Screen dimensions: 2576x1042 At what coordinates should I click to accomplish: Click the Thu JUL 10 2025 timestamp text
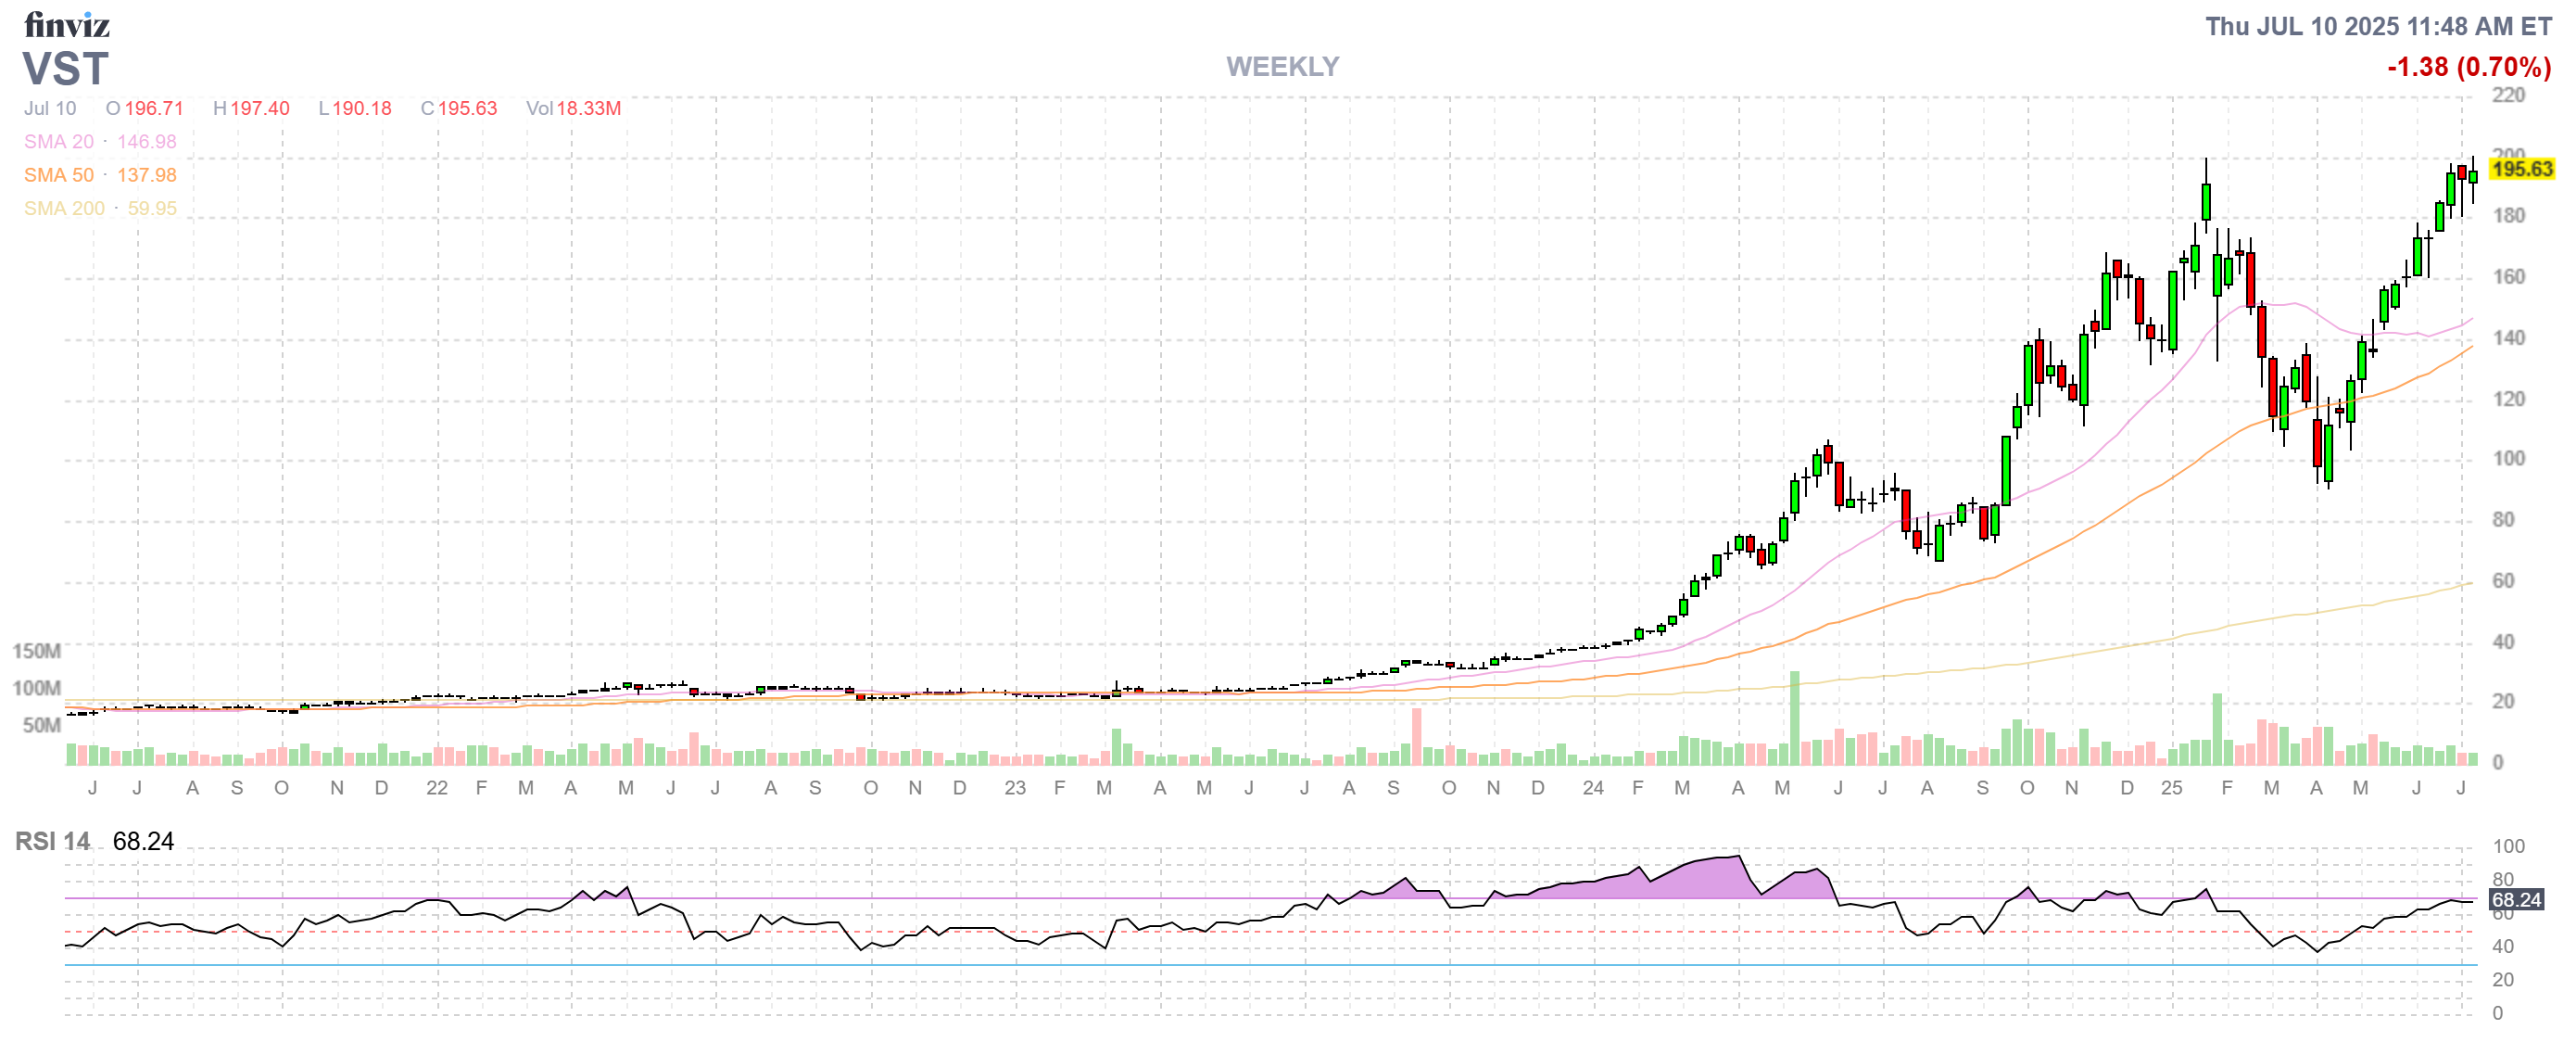(x=2378, y=27)
